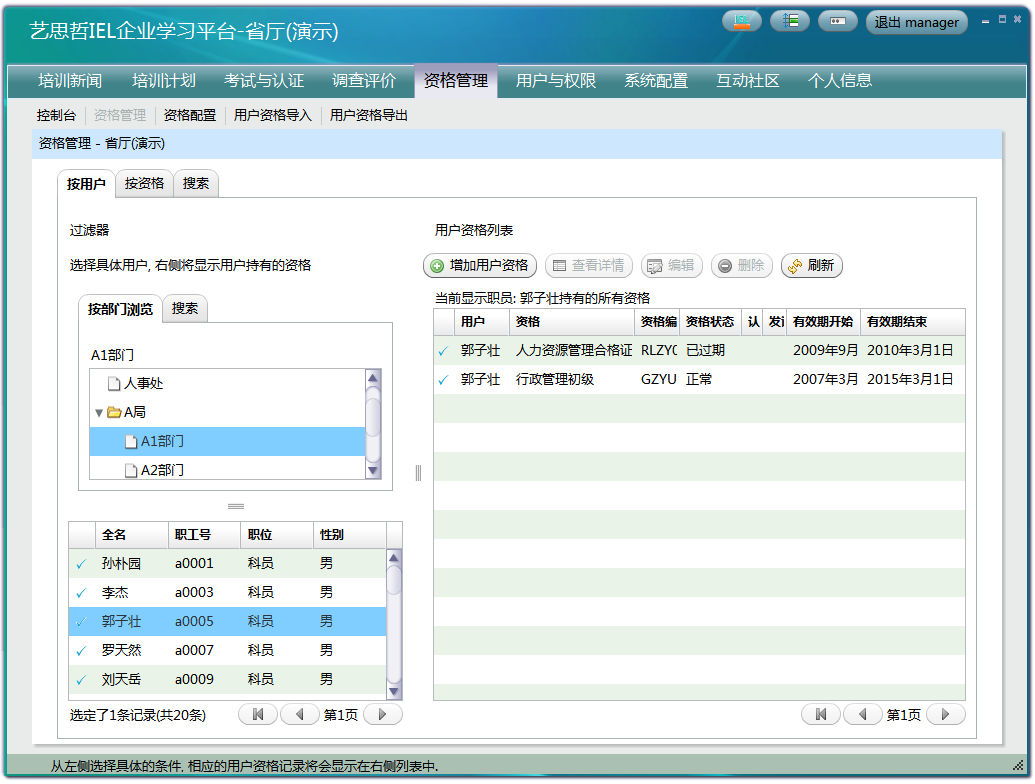
Task: Sort user list by 性别 column
Action: point(349,535)
